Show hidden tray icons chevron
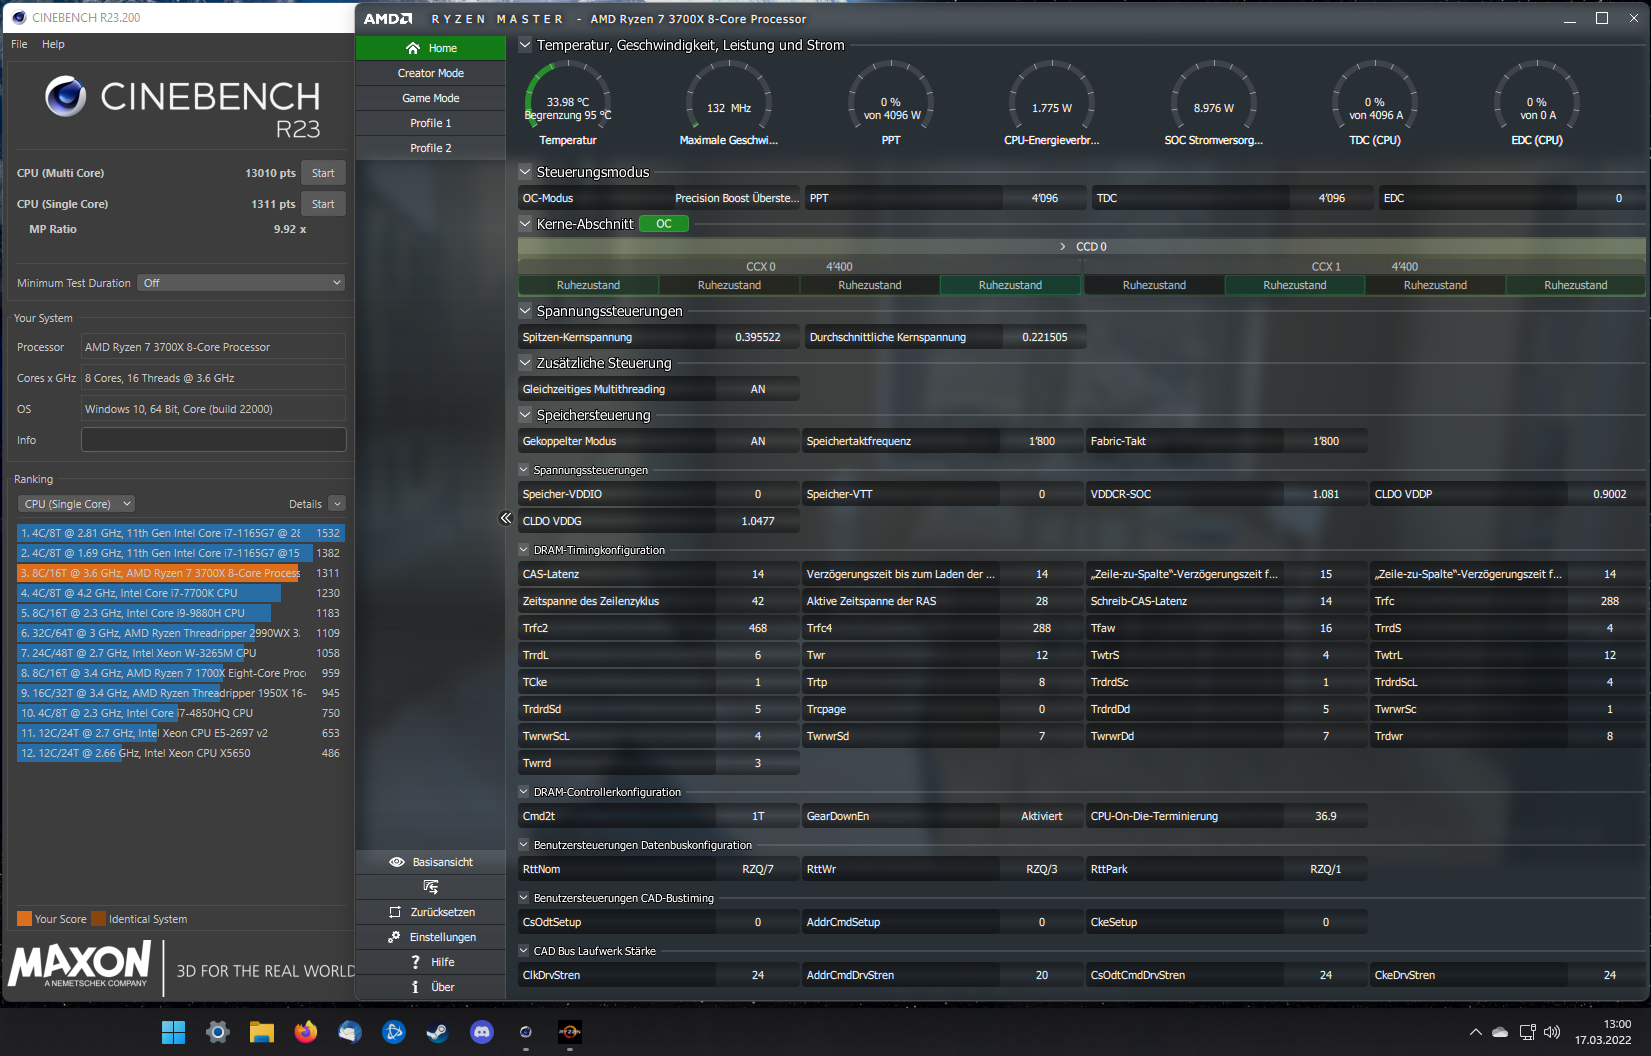Screen dimensions: 1651x1056 1475,1032
